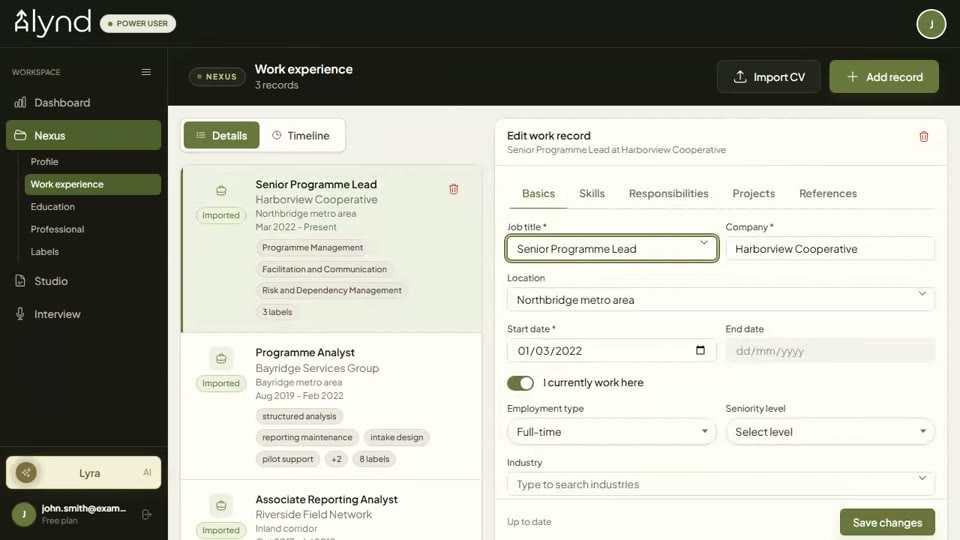Image resolution: width=960 pixels, height=540 pixels.
Task: Click the End date field
Action: point(830,351)
